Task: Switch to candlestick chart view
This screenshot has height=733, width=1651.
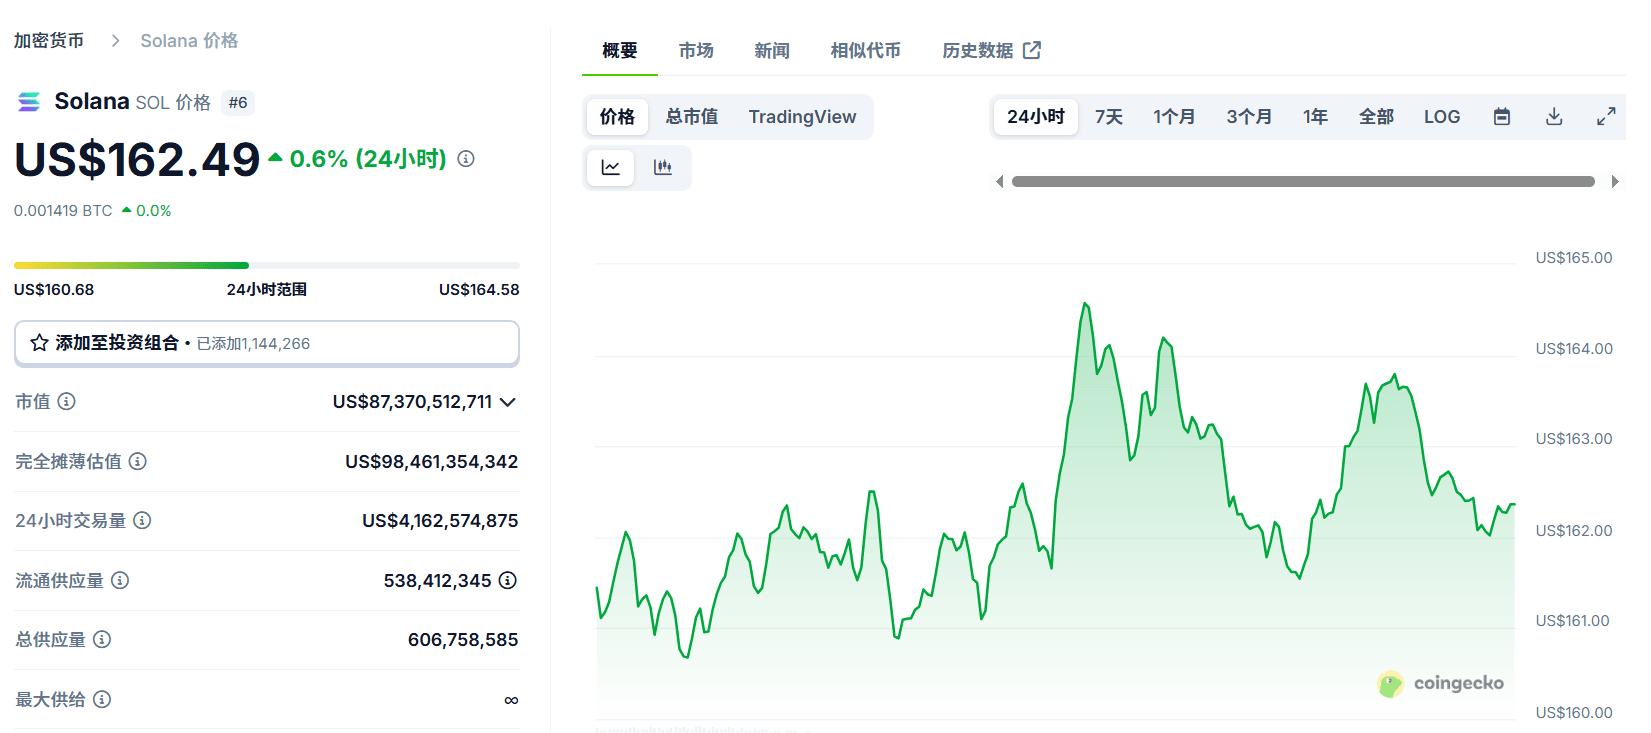Action: tap(662, 167)
